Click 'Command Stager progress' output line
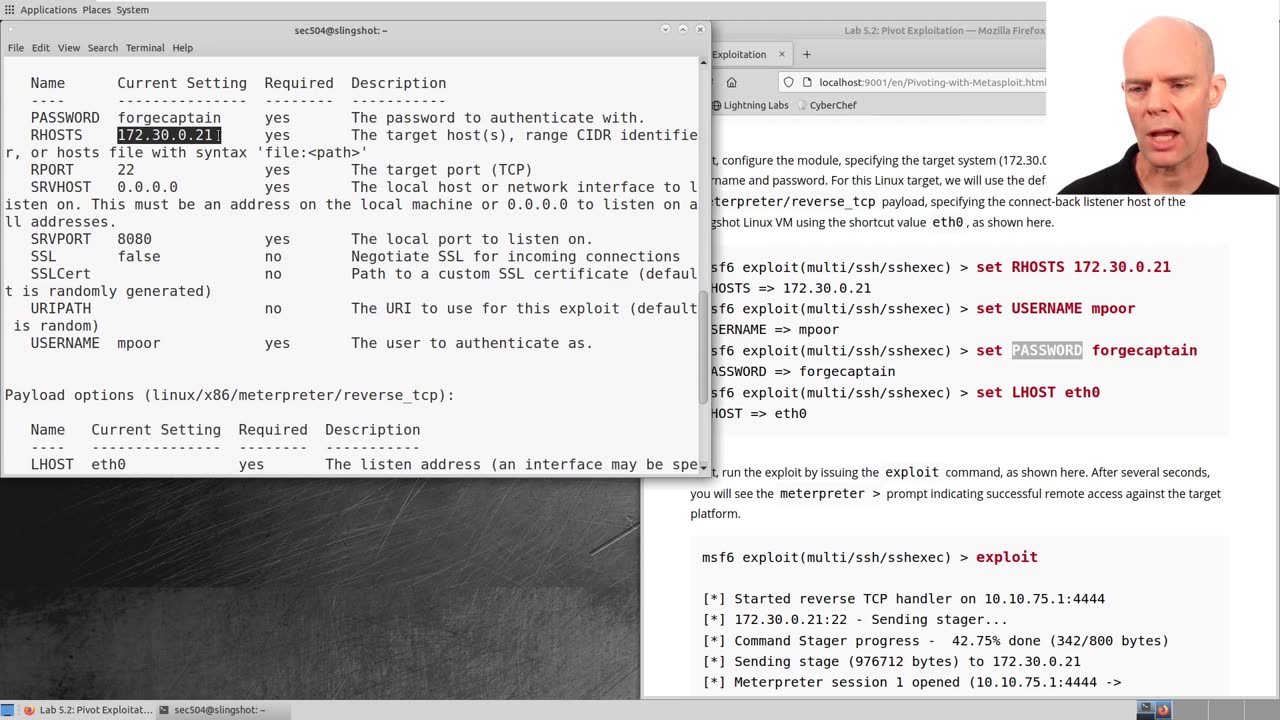Image resolution: width=1280 pixels, height=720 pixels. point(935,641)
